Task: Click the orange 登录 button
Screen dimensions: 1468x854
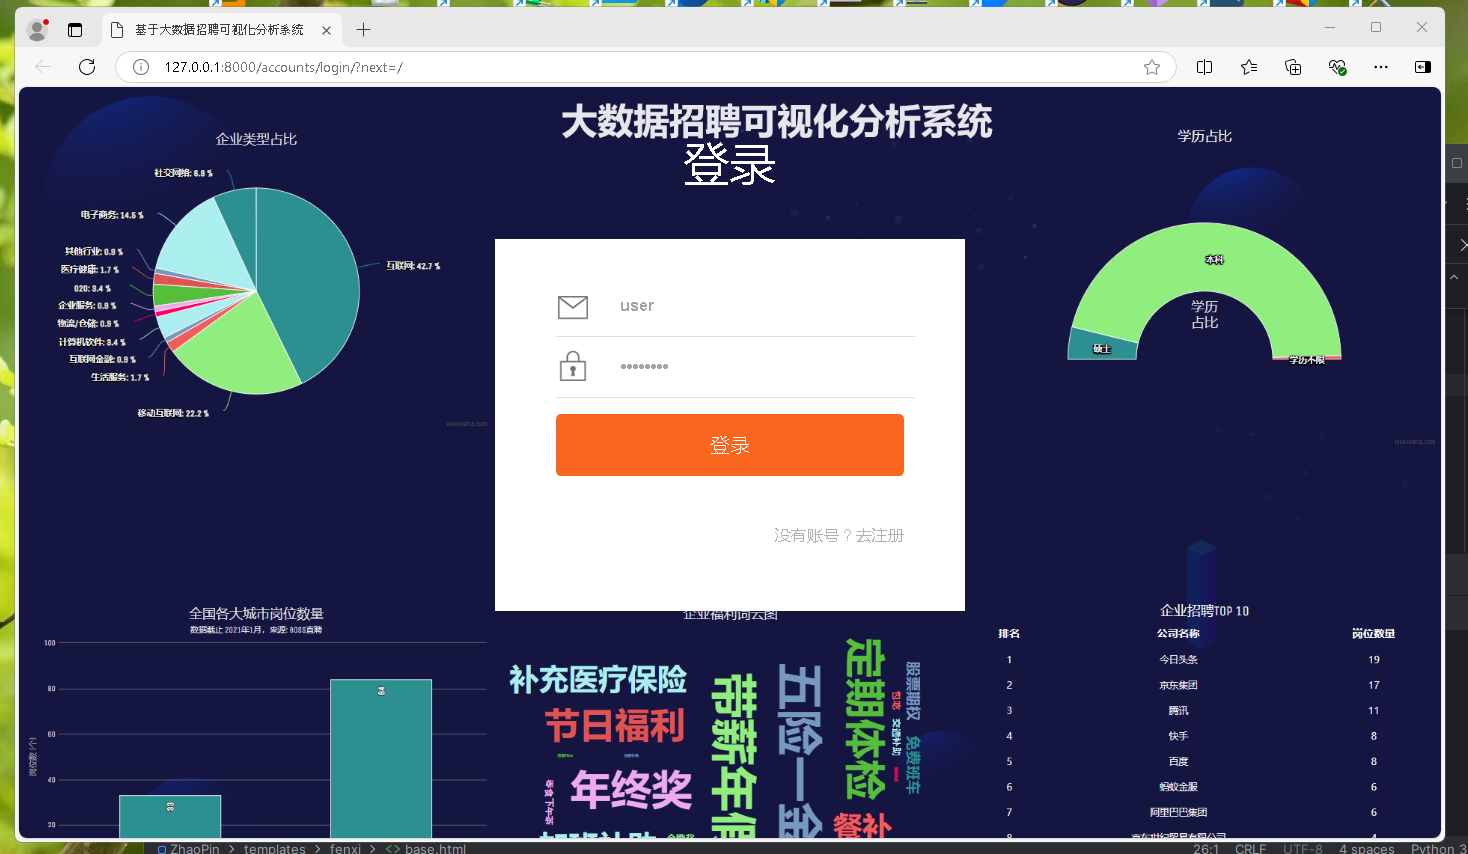Action: click(x=730, y=445)
